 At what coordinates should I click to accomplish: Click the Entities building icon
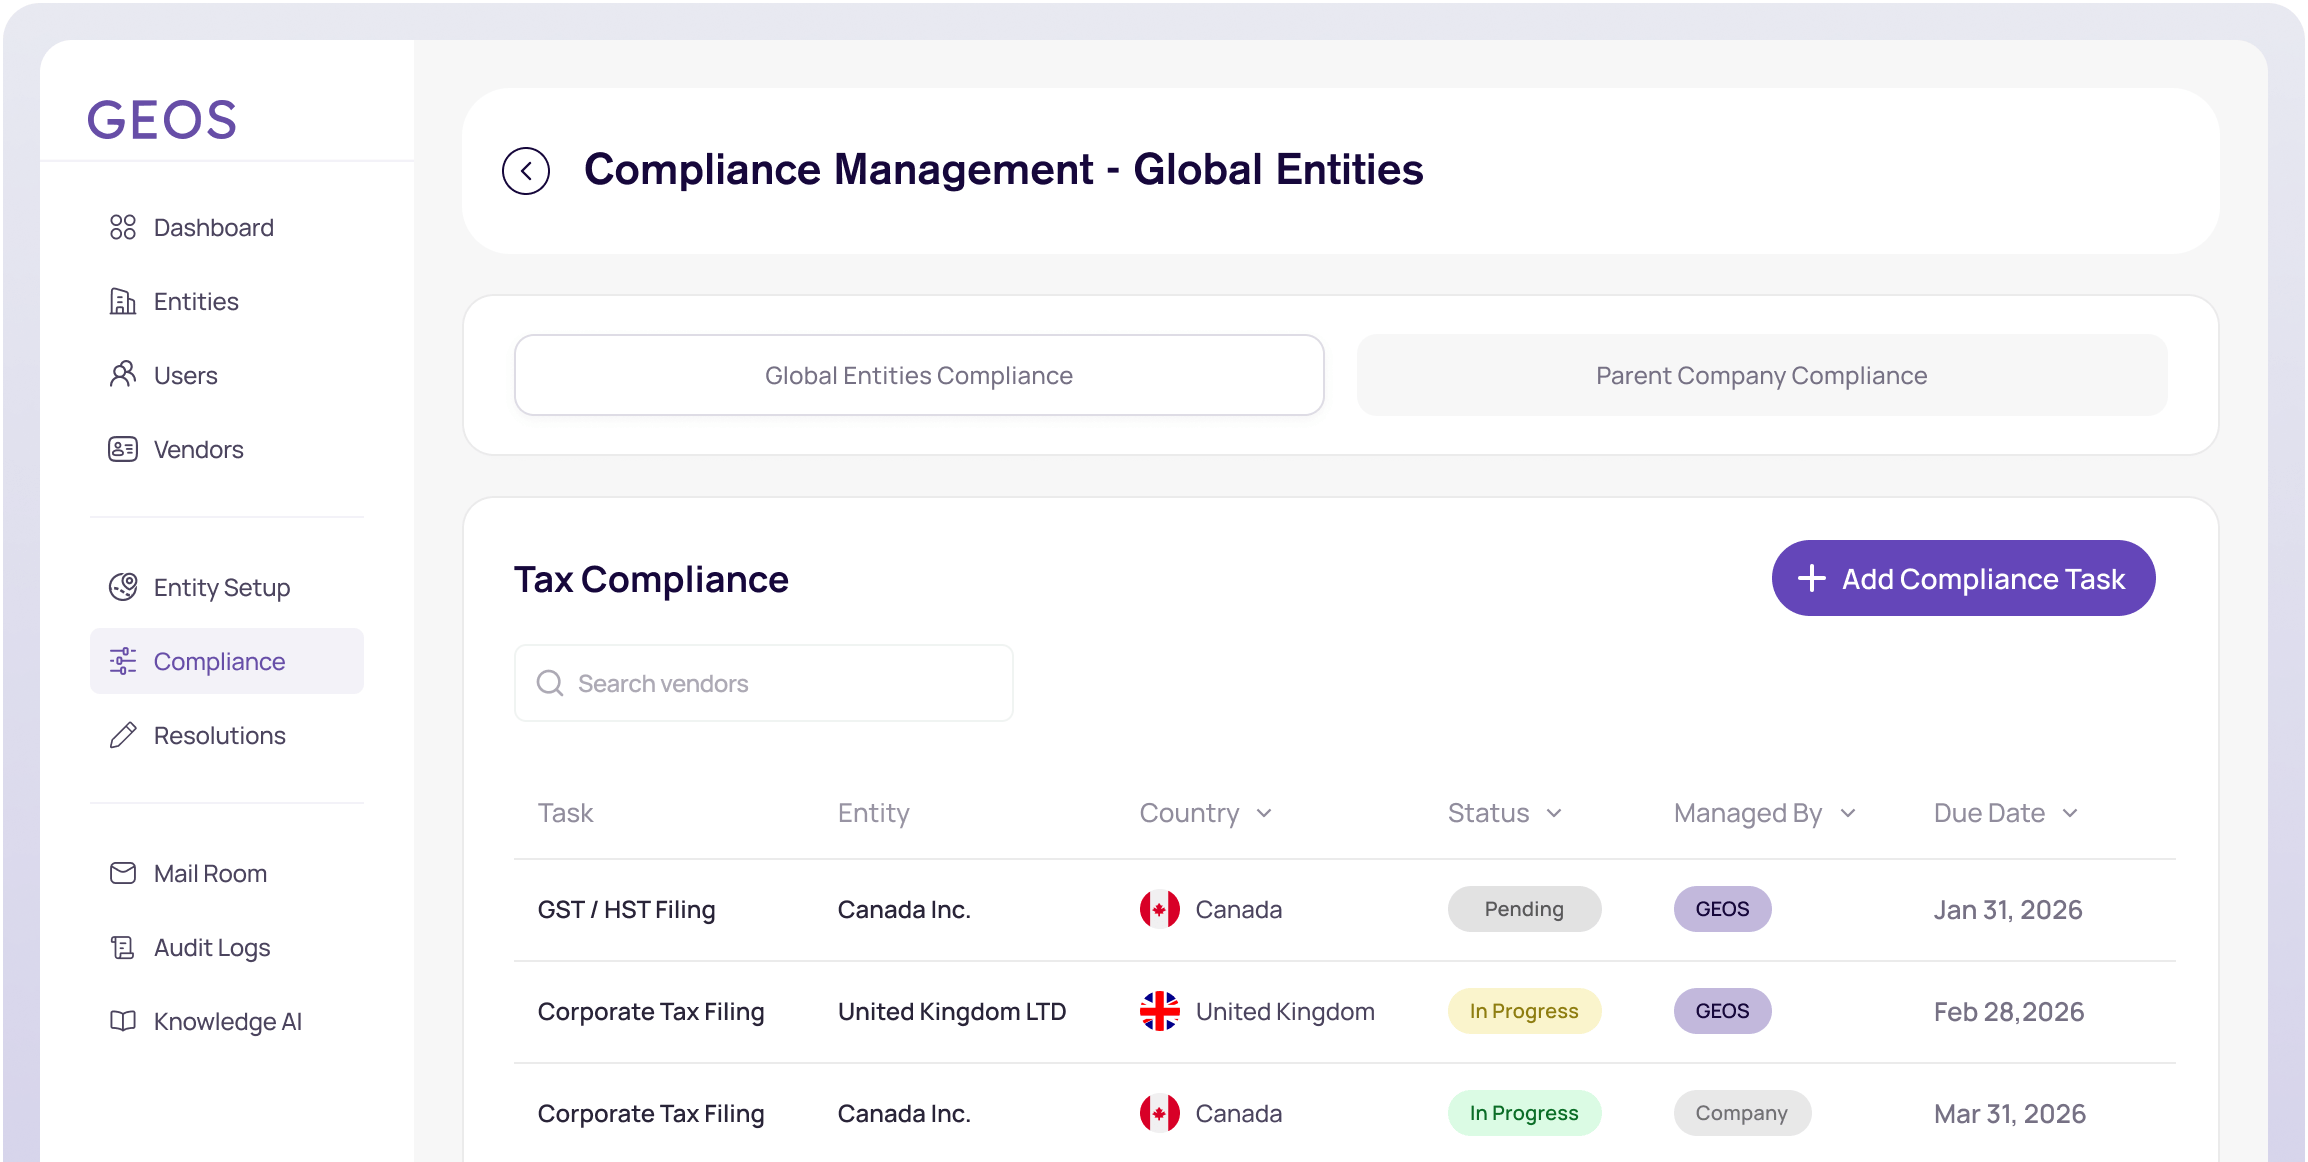click(123, 302)
